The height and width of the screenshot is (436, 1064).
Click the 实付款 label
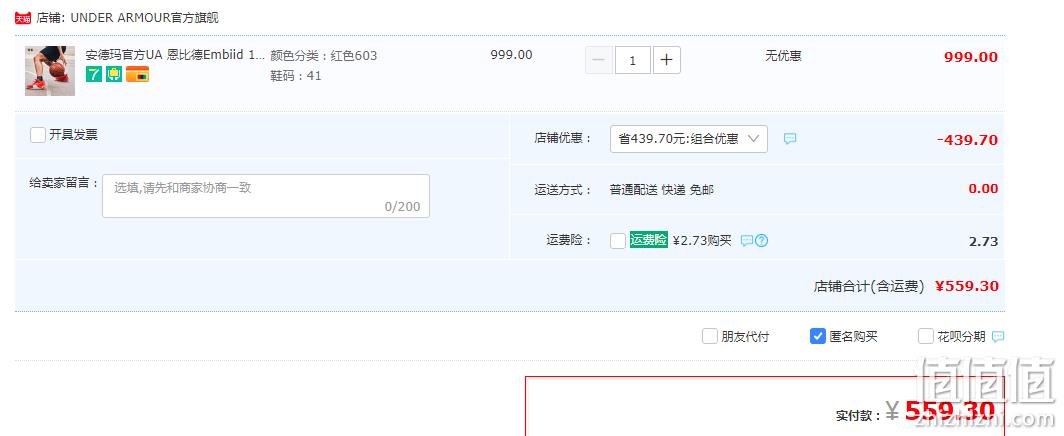858,415
